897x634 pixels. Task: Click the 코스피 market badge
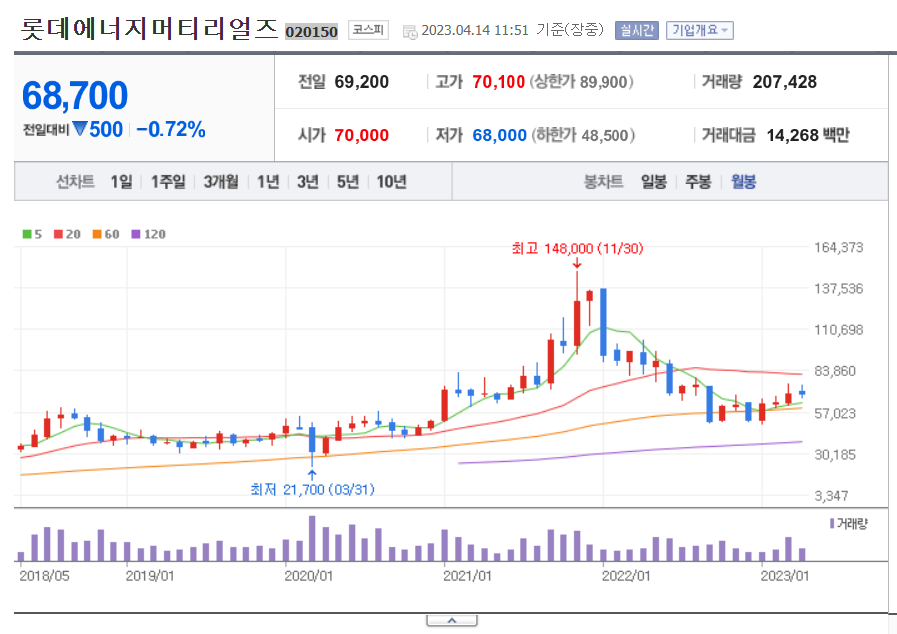[x=368, y=30]
